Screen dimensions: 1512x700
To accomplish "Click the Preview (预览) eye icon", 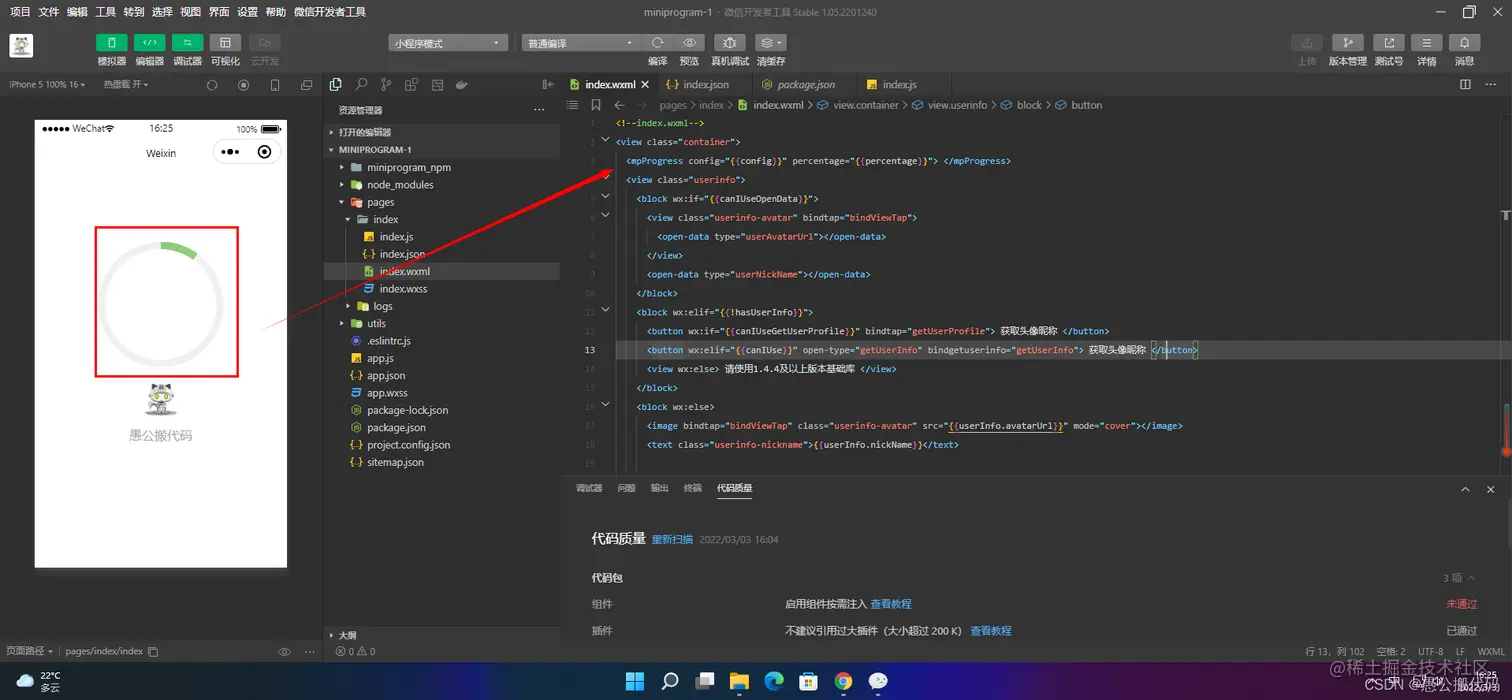I will pos(689,43).
